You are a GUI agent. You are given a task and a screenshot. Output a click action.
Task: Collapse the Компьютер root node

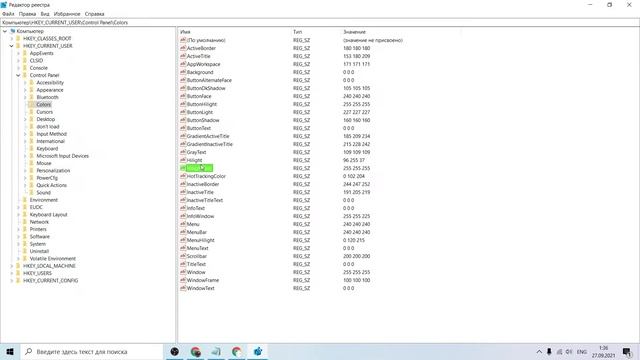(x=5, y=31)
